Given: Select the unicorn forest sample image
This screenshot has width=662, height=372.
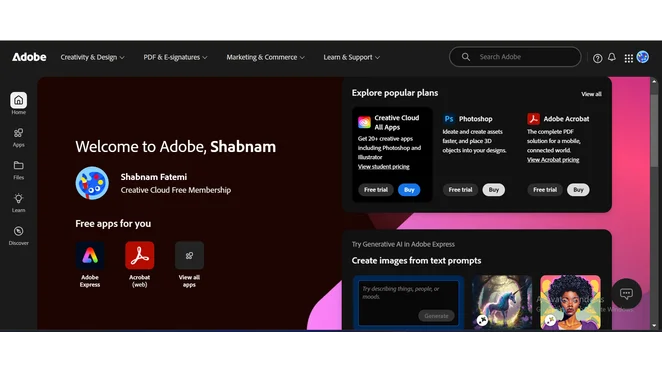Looking at the screenshot, I should (502, 302).
